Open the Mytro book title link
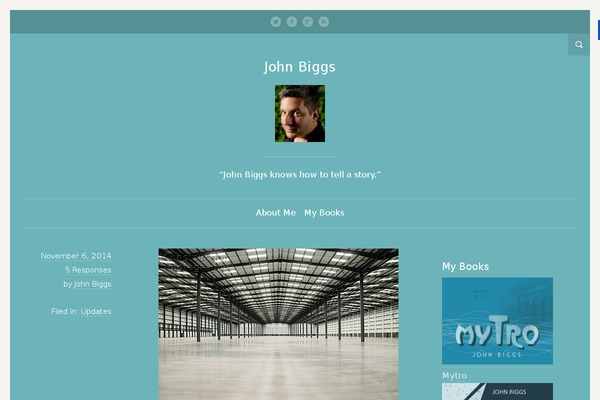The width and height of the screenshot is (600, 400). pos(454,376)
